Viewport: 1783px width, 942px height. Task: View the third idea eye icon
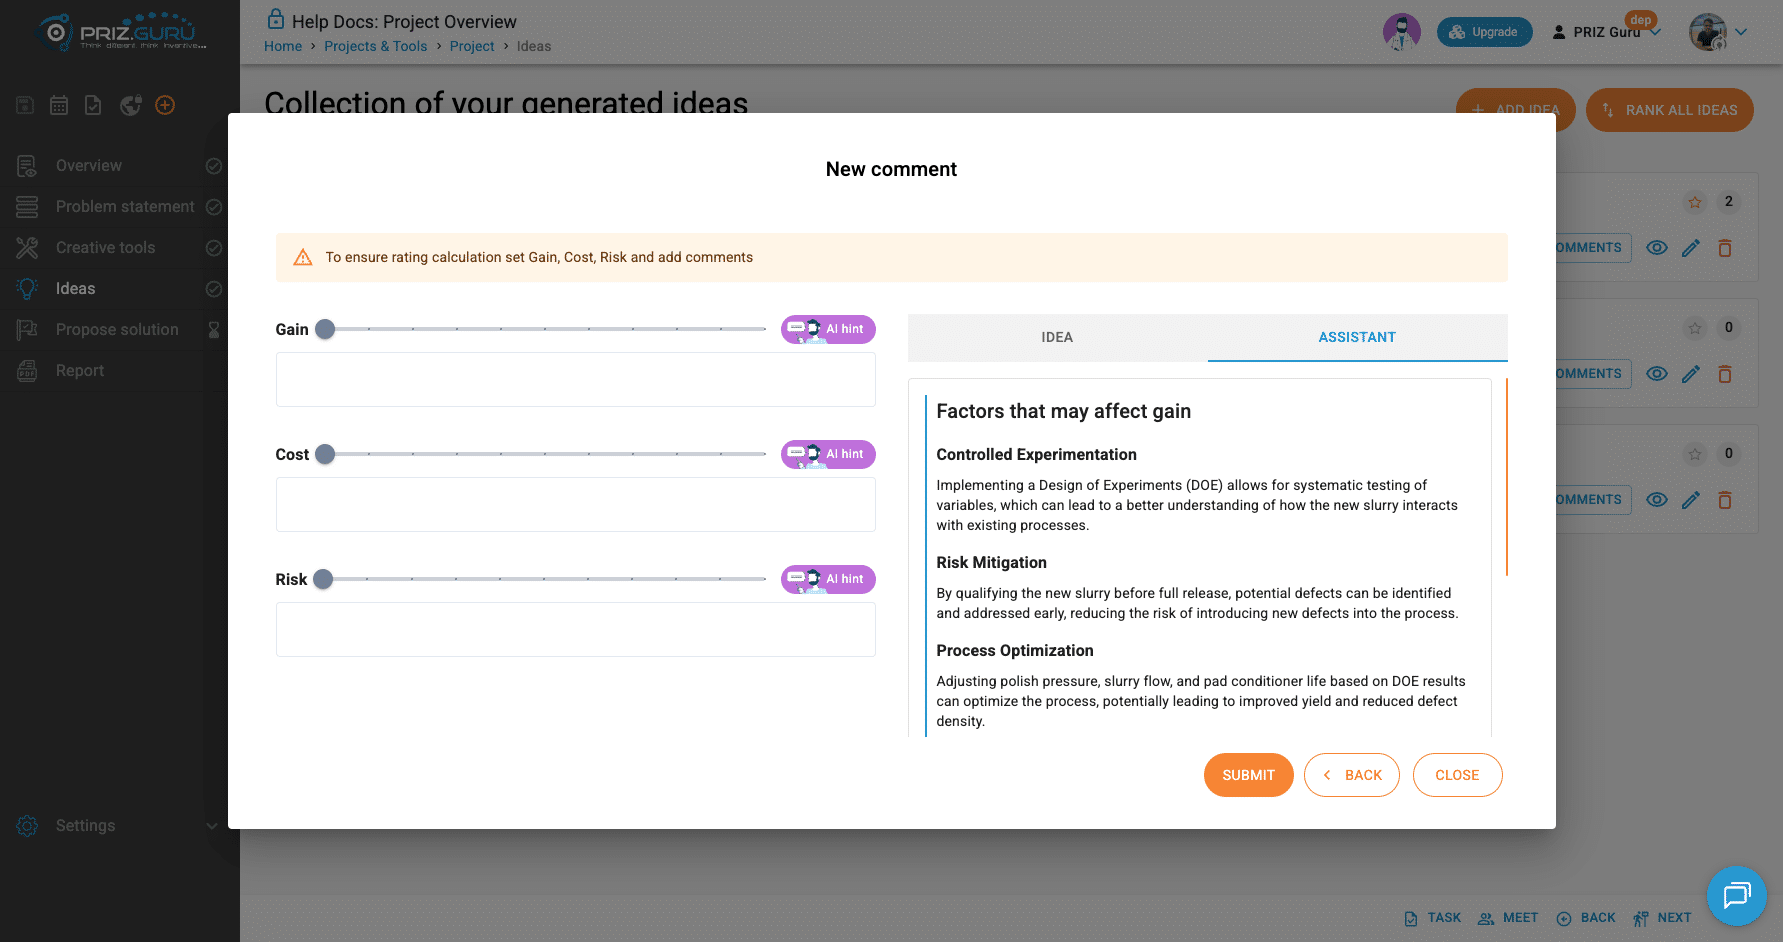[x=1657, y=500]
